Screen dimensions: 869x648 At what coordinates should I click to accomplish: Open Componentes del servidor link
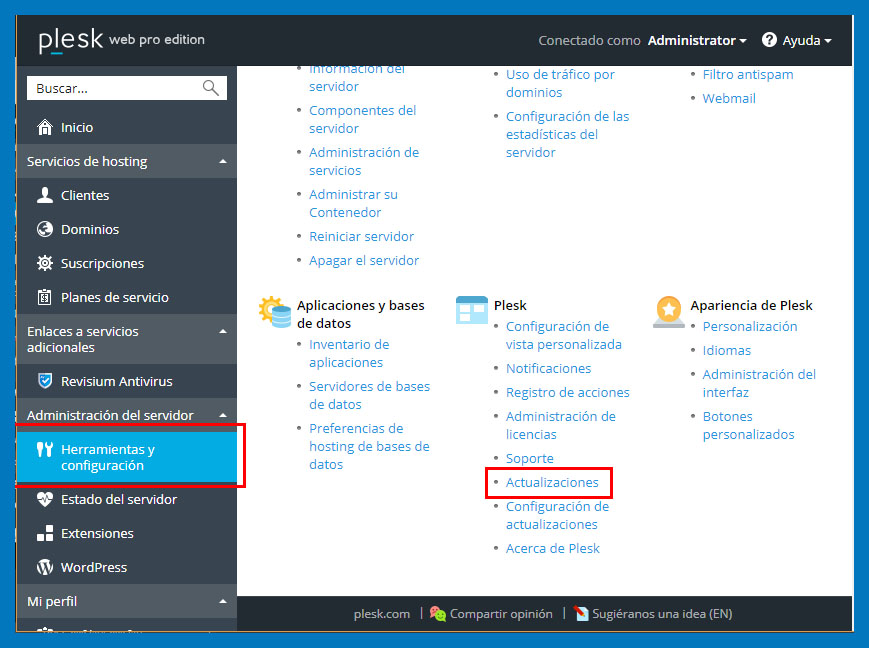362,119
